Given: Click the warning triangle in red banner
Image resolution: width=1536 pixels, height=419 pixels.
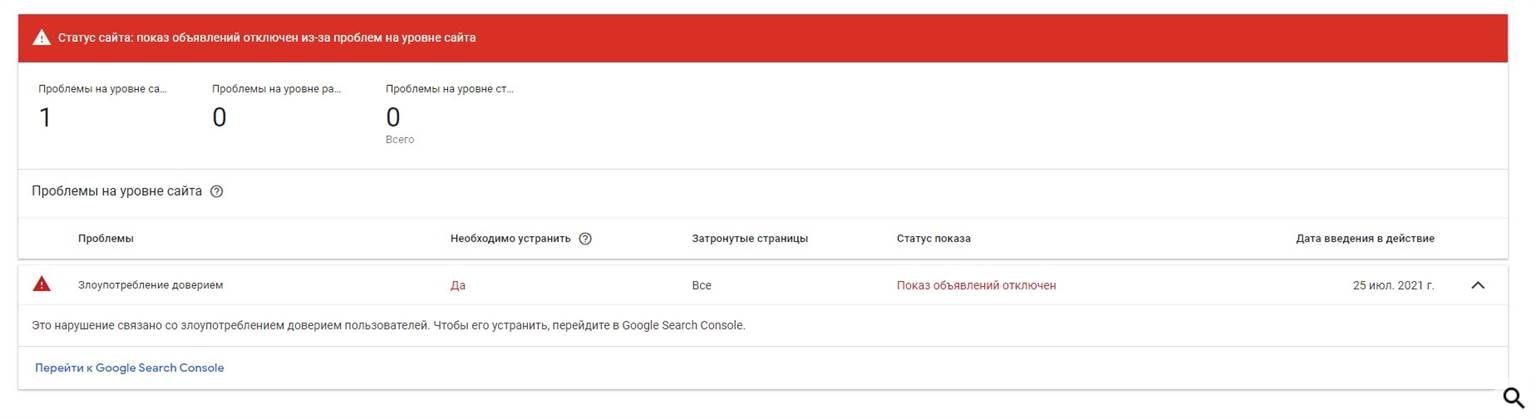Looking at the screenshot, I should click(x=41, y=38).
